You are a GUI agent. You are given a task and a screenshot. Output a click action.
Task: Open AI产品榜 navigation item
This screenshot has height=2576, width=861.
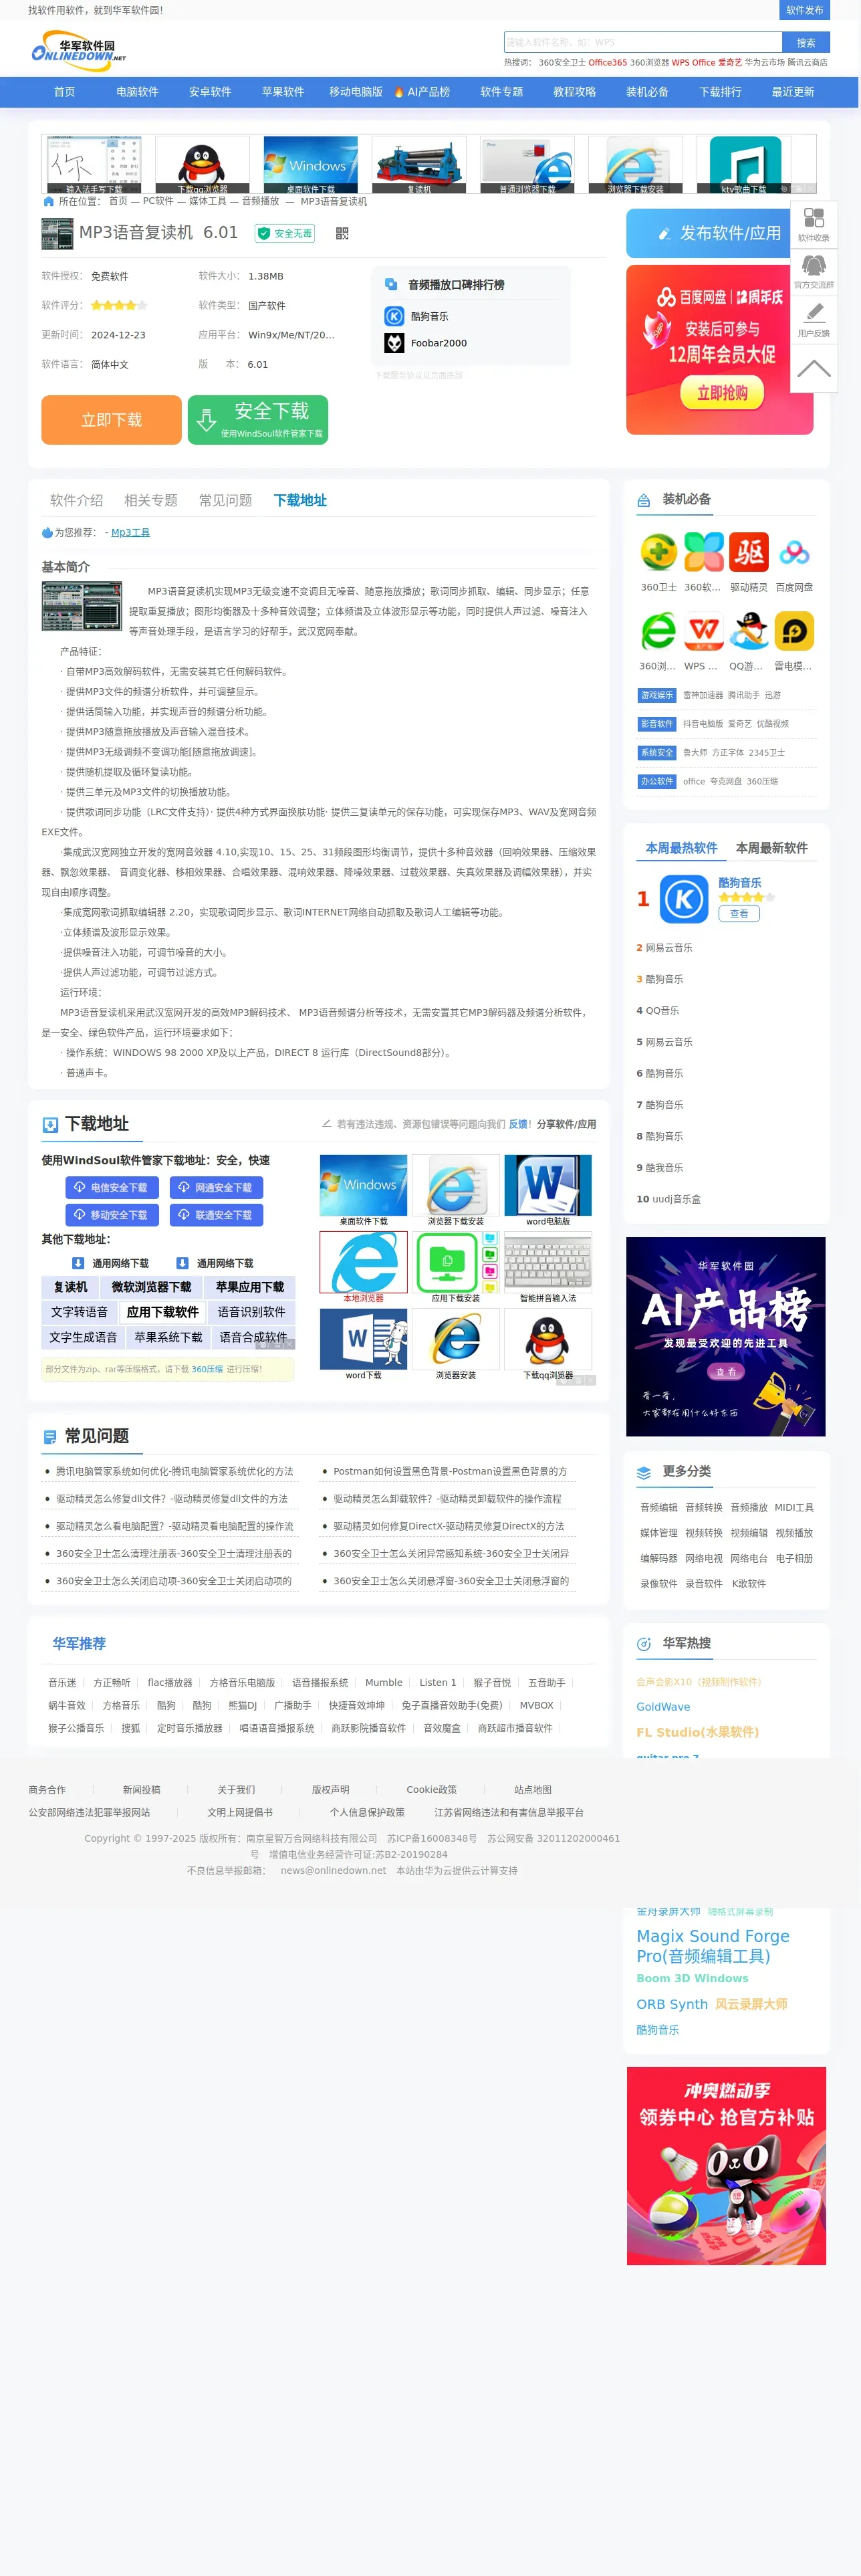tap(422, 92)
